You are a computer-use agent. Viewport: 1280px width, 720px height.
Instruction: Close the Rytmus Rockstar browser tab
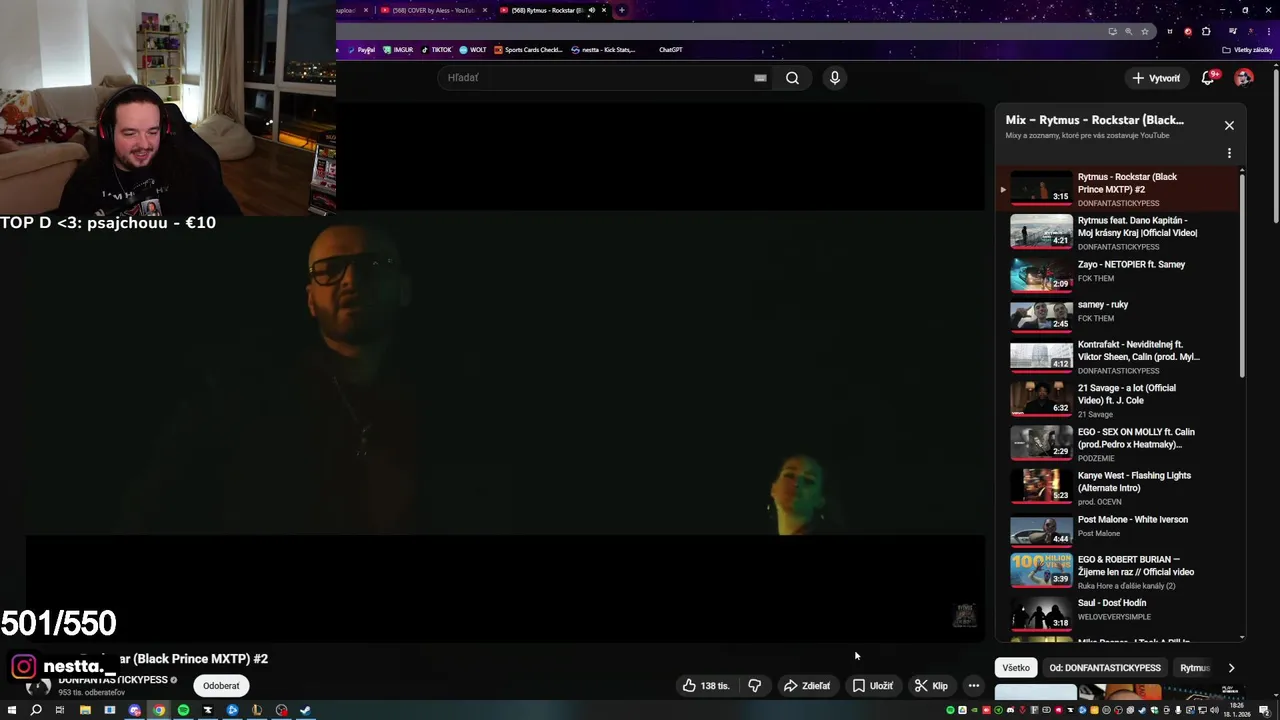pos(604,10)
